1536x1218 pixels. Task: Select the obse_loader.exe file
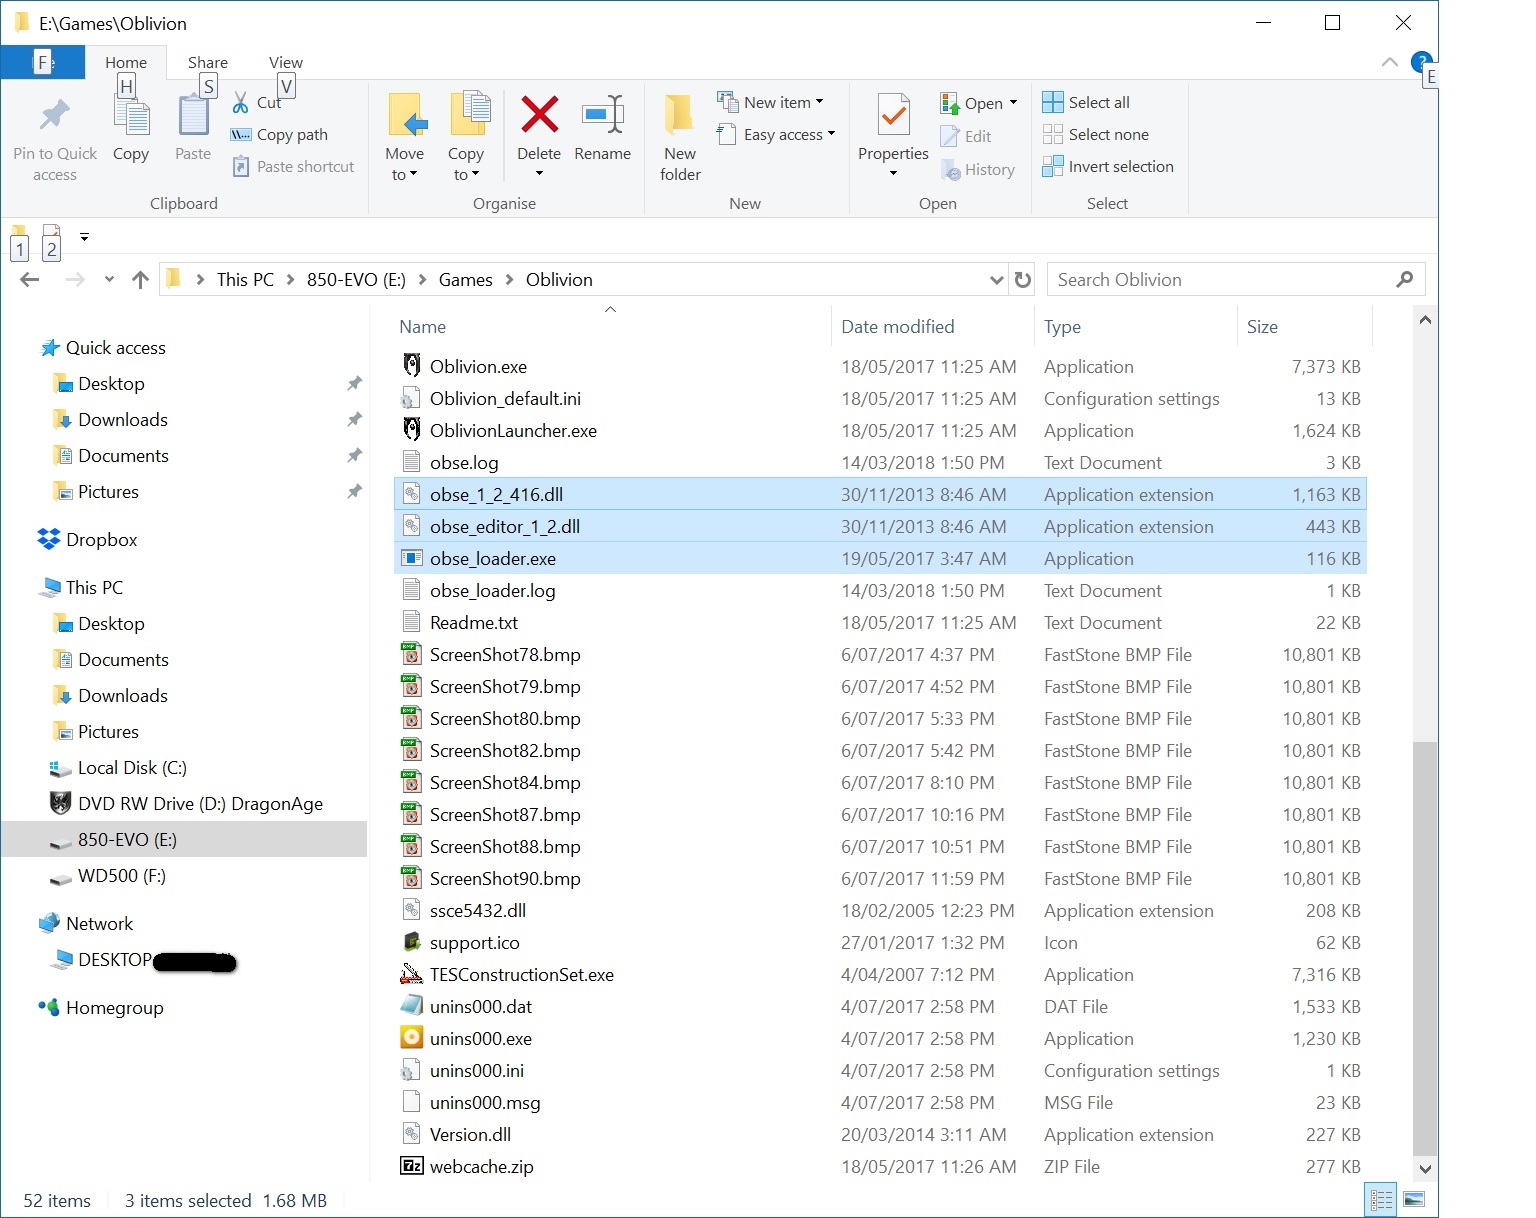pos(880,558)
